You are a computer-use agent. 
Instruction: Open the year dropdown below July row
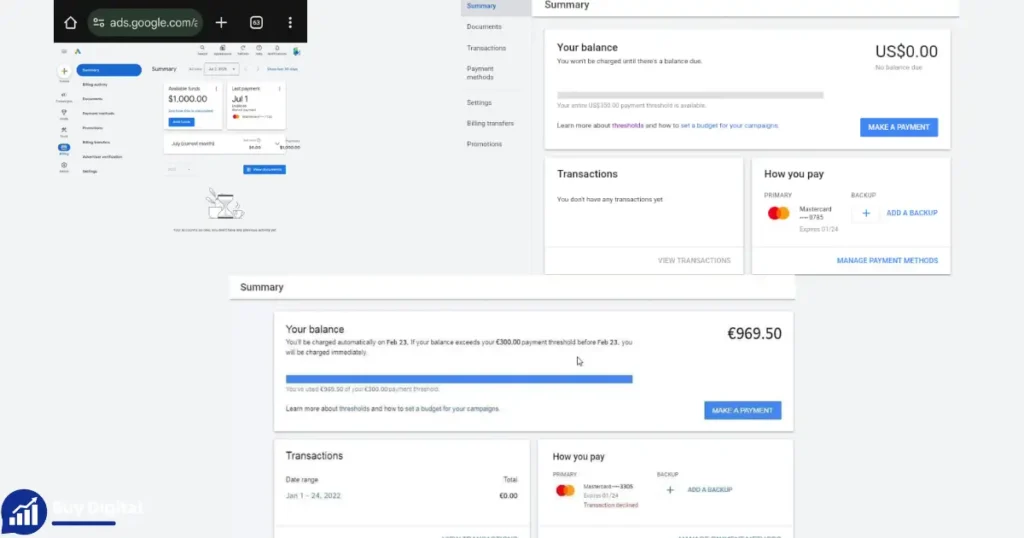179,170
